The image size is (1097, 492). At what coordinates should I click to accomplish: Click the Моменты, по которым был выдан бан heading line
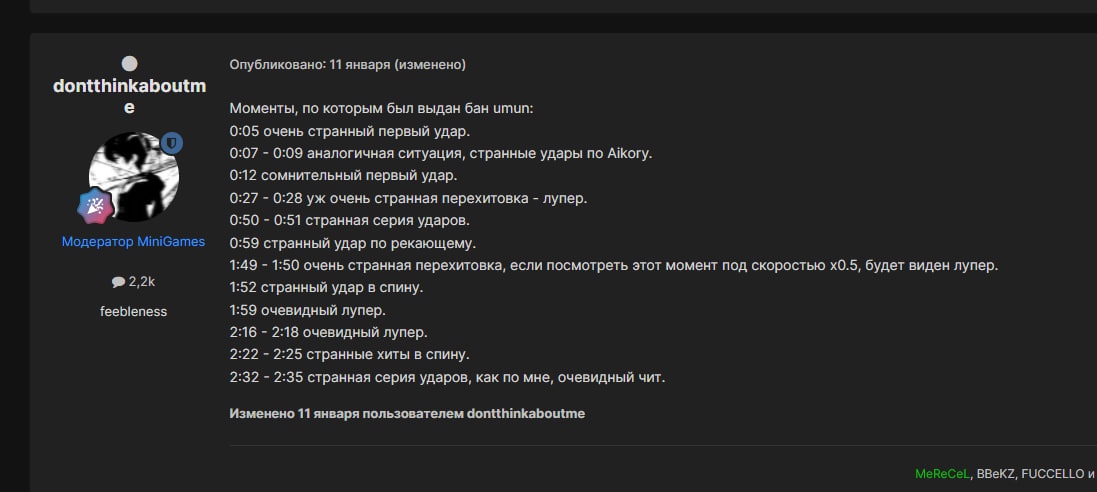click(x=381, y=108)
